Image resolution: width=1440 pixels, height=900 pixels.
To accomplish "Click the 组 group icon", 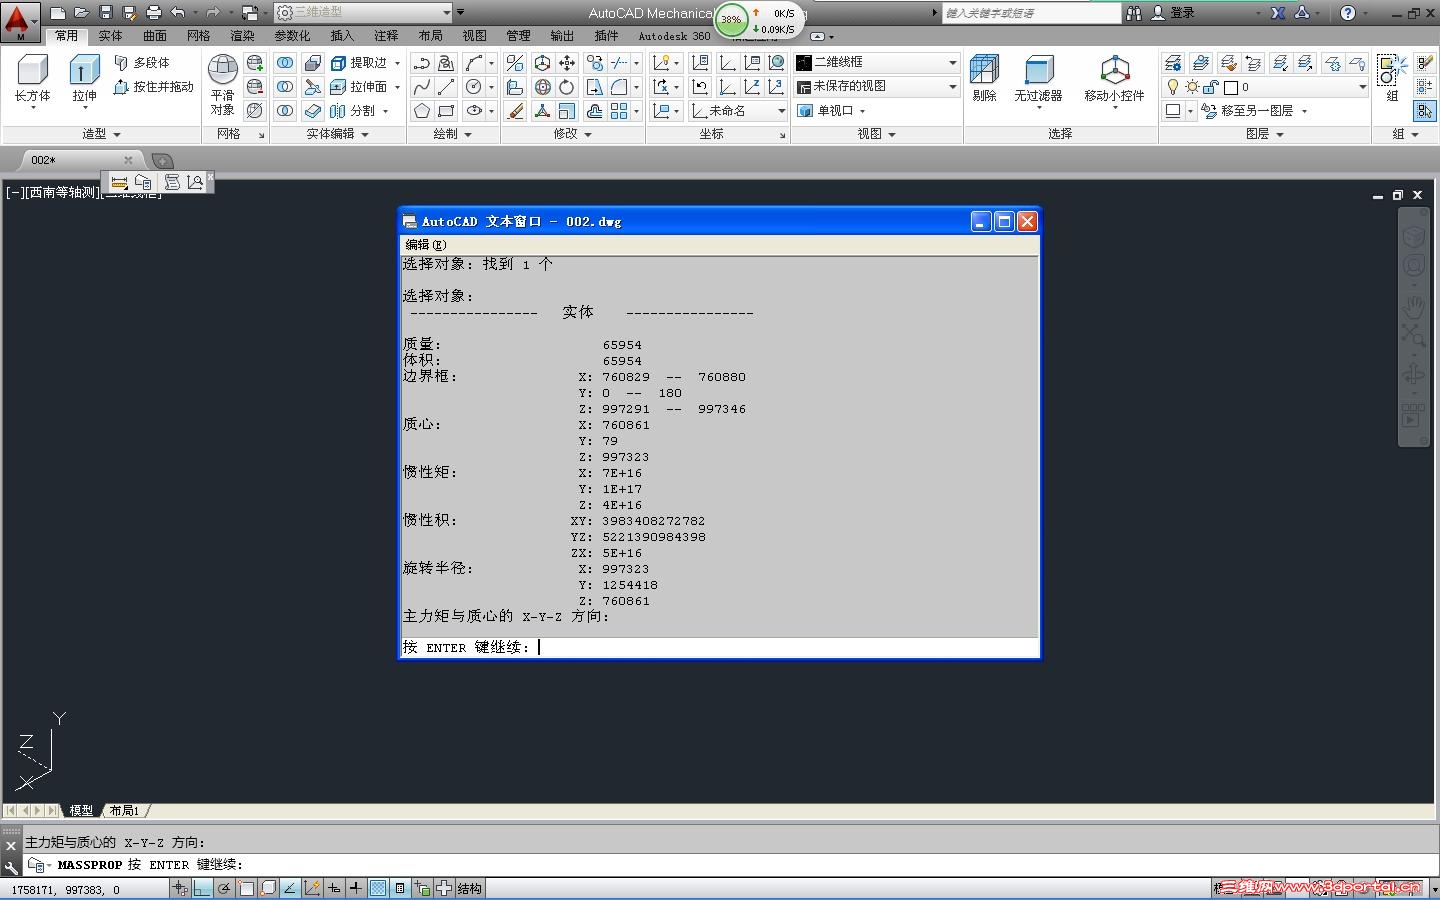I will click(x=1392, y=78).
